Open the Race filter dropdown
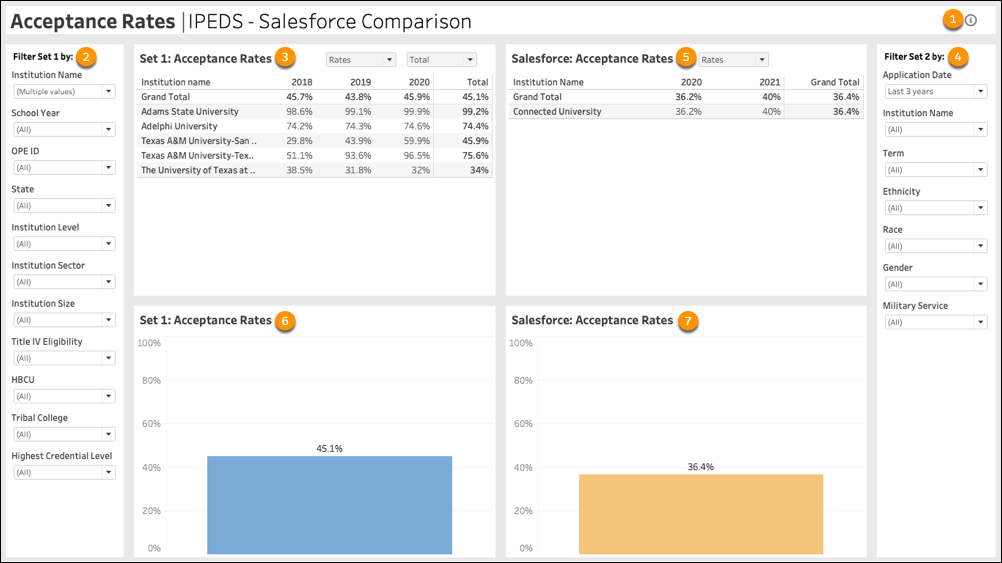Viewport: 1002px width, 563px height. point(936,246)
